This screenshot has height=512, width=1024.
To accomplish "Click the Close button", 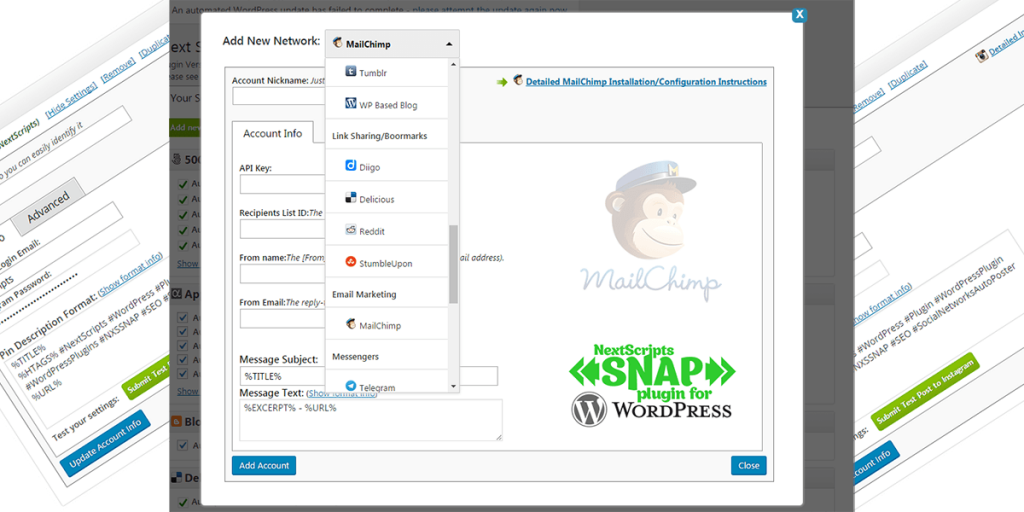I will click(748, 466).
